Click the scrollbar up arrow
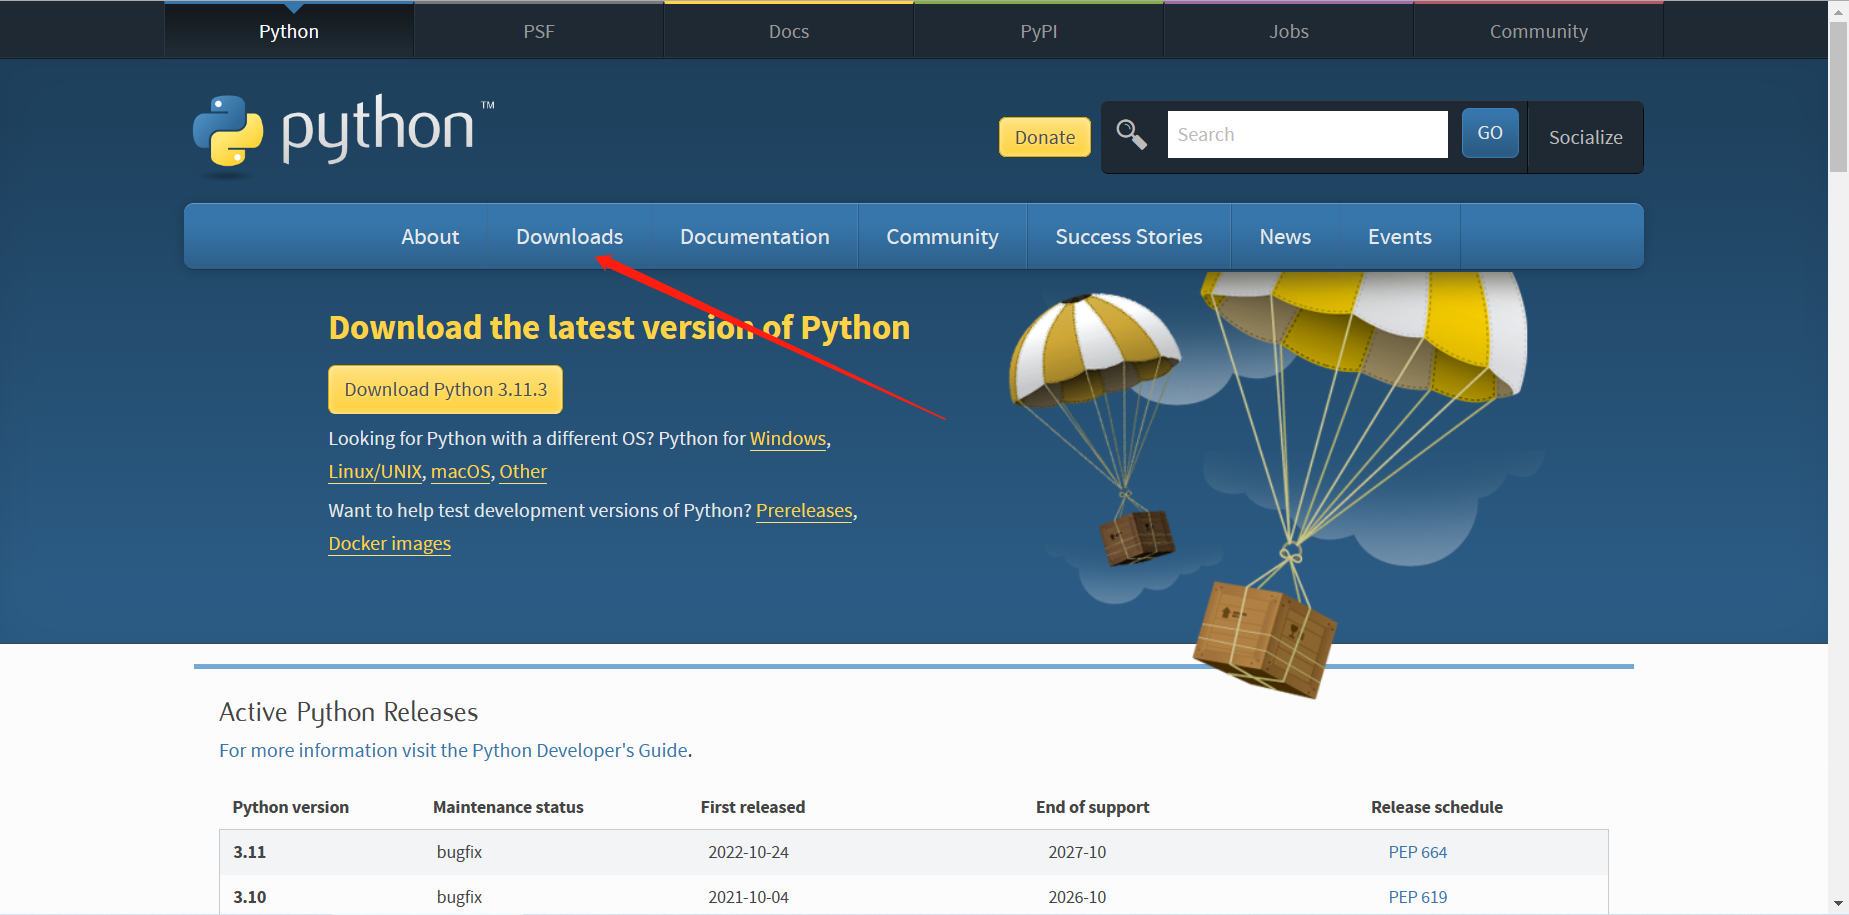Screen dimensions: 1849x915 tap(1838, 10)
